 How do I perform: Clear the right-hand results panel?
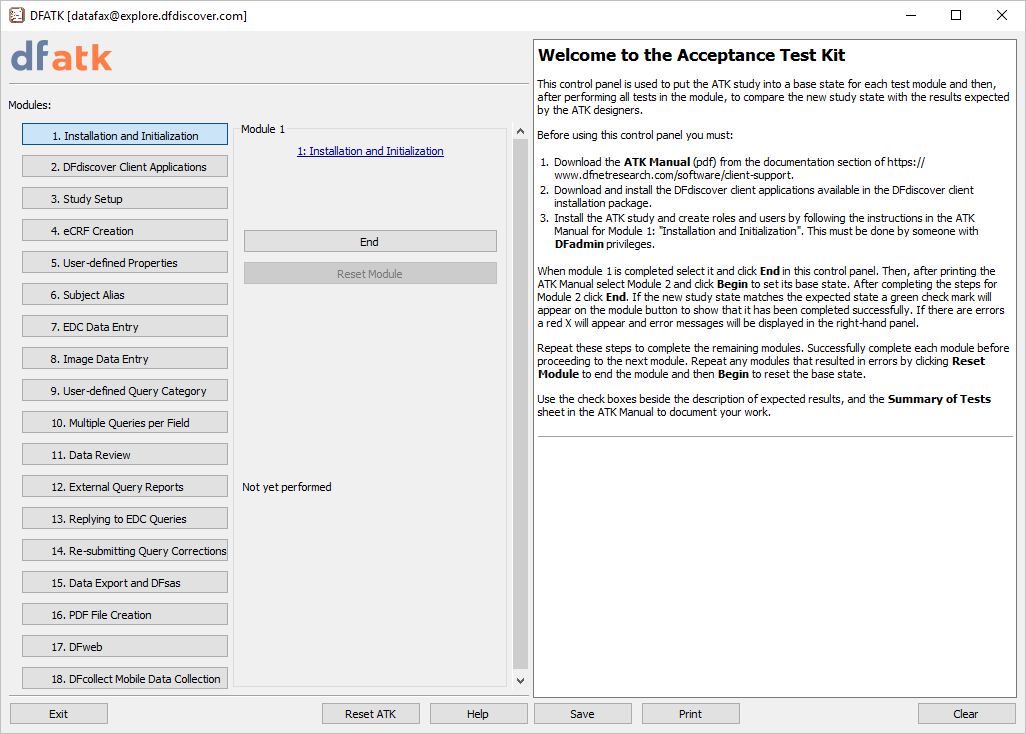[x=966, y=714]
